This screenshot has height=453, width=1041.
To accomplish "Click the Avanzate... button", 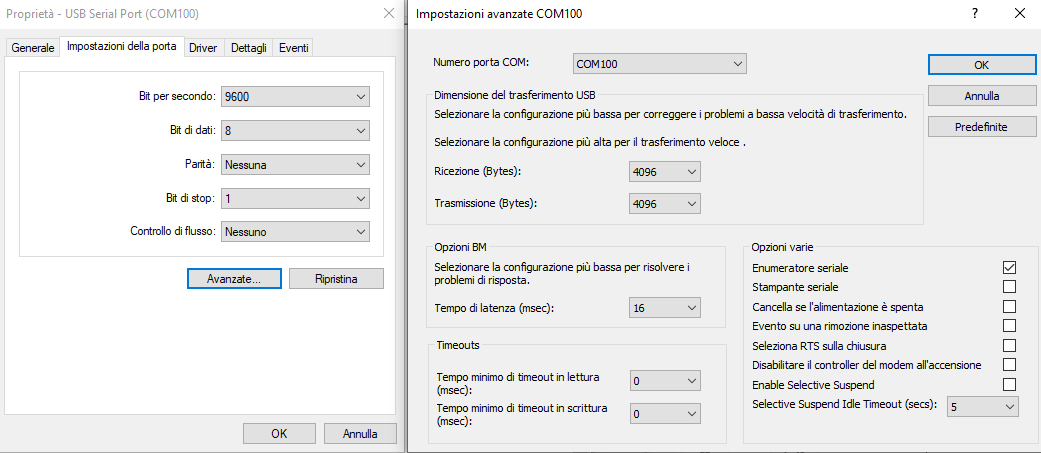I will pos(234,279).
